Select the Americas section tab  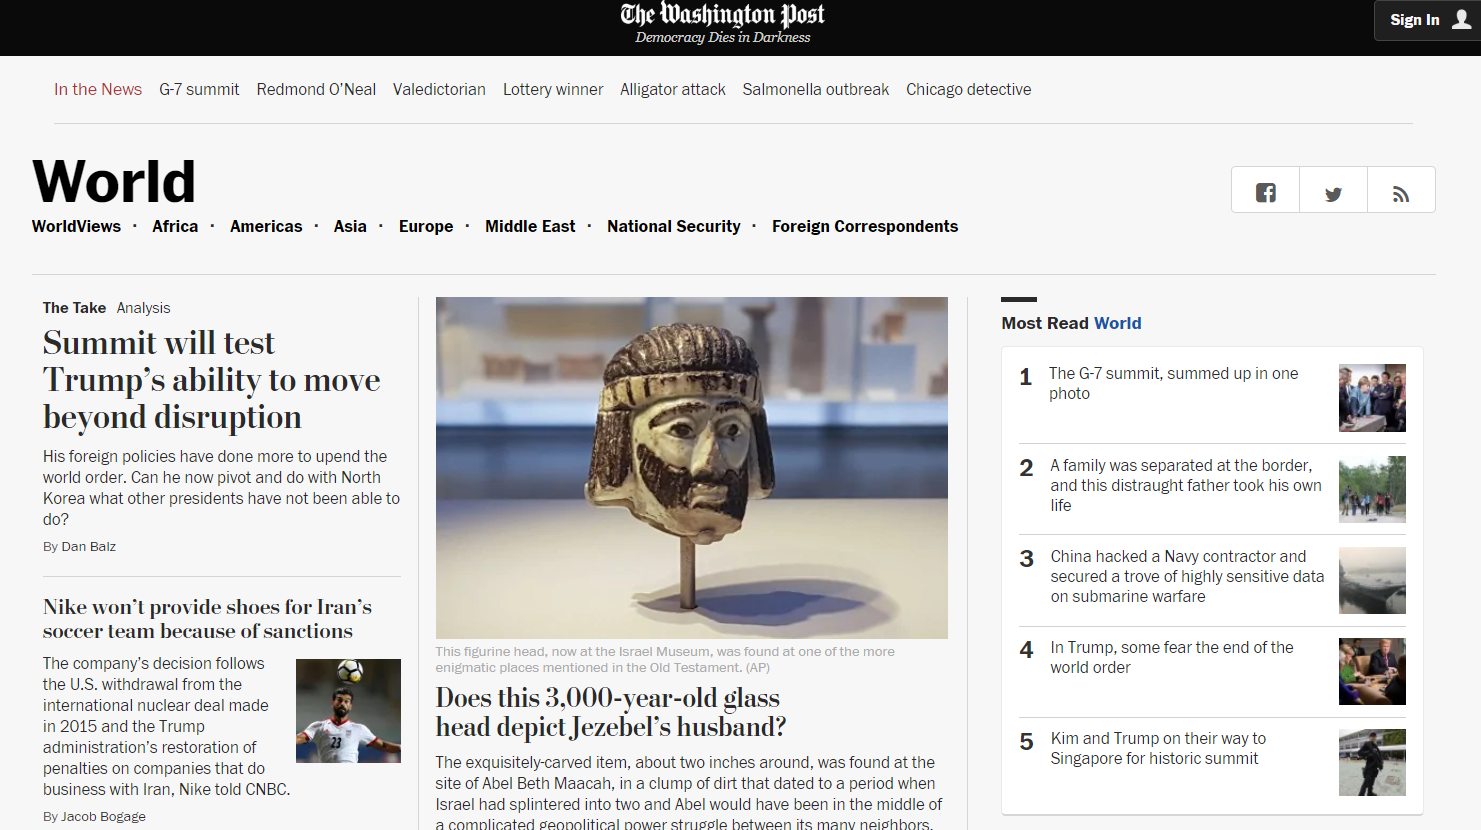coord(266,226)
